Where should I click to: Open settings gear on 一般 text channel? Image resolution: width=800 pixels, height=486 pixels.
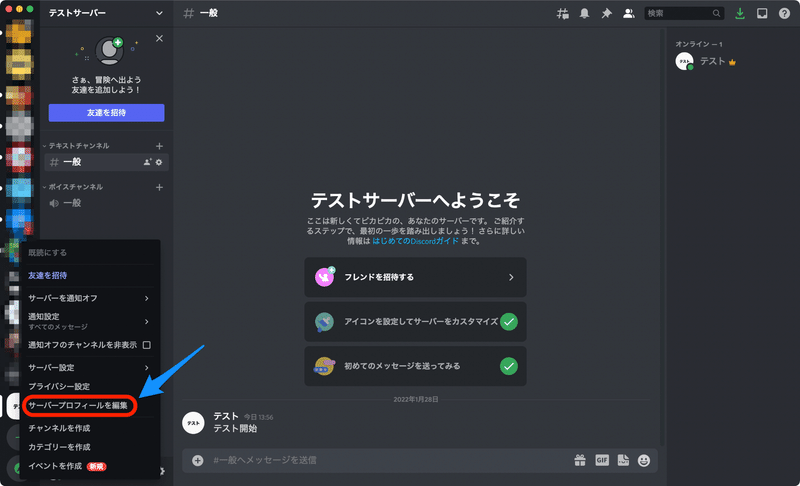[x=159, y=162]
